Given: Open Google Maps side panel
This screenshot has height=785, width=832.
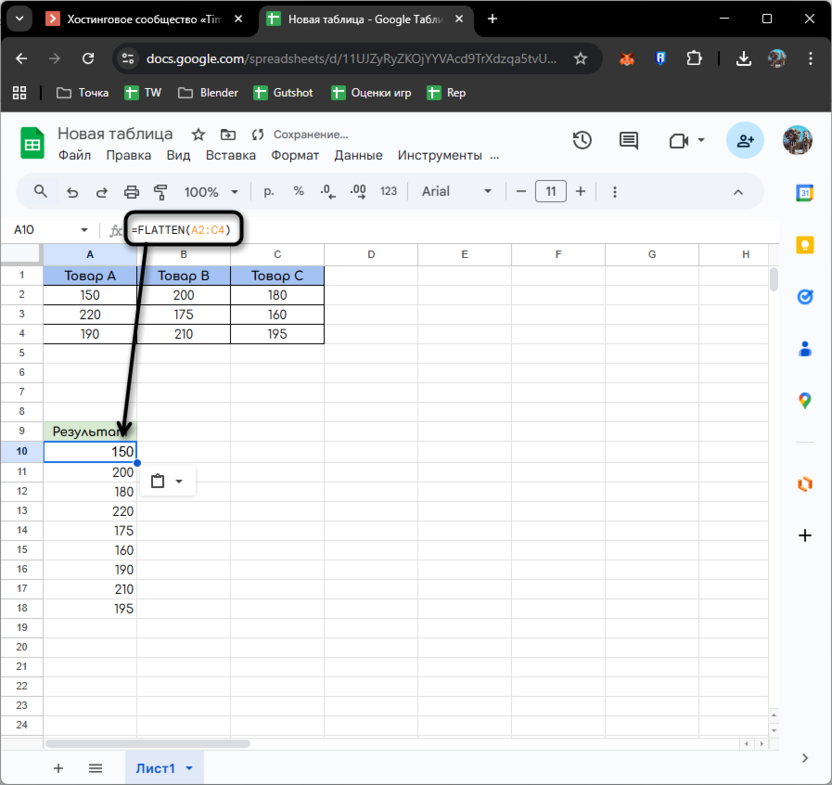Looking at the screenshot, I should pos(805,401).
